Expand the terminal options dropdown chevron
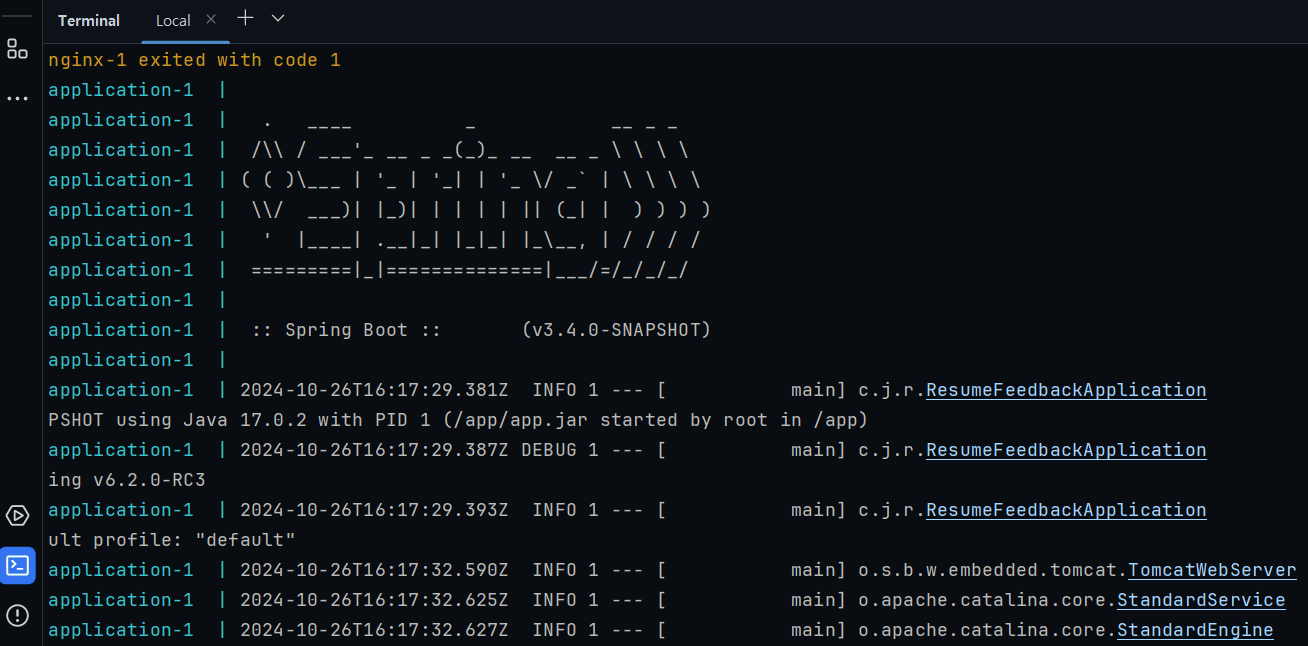 point(278,19)
